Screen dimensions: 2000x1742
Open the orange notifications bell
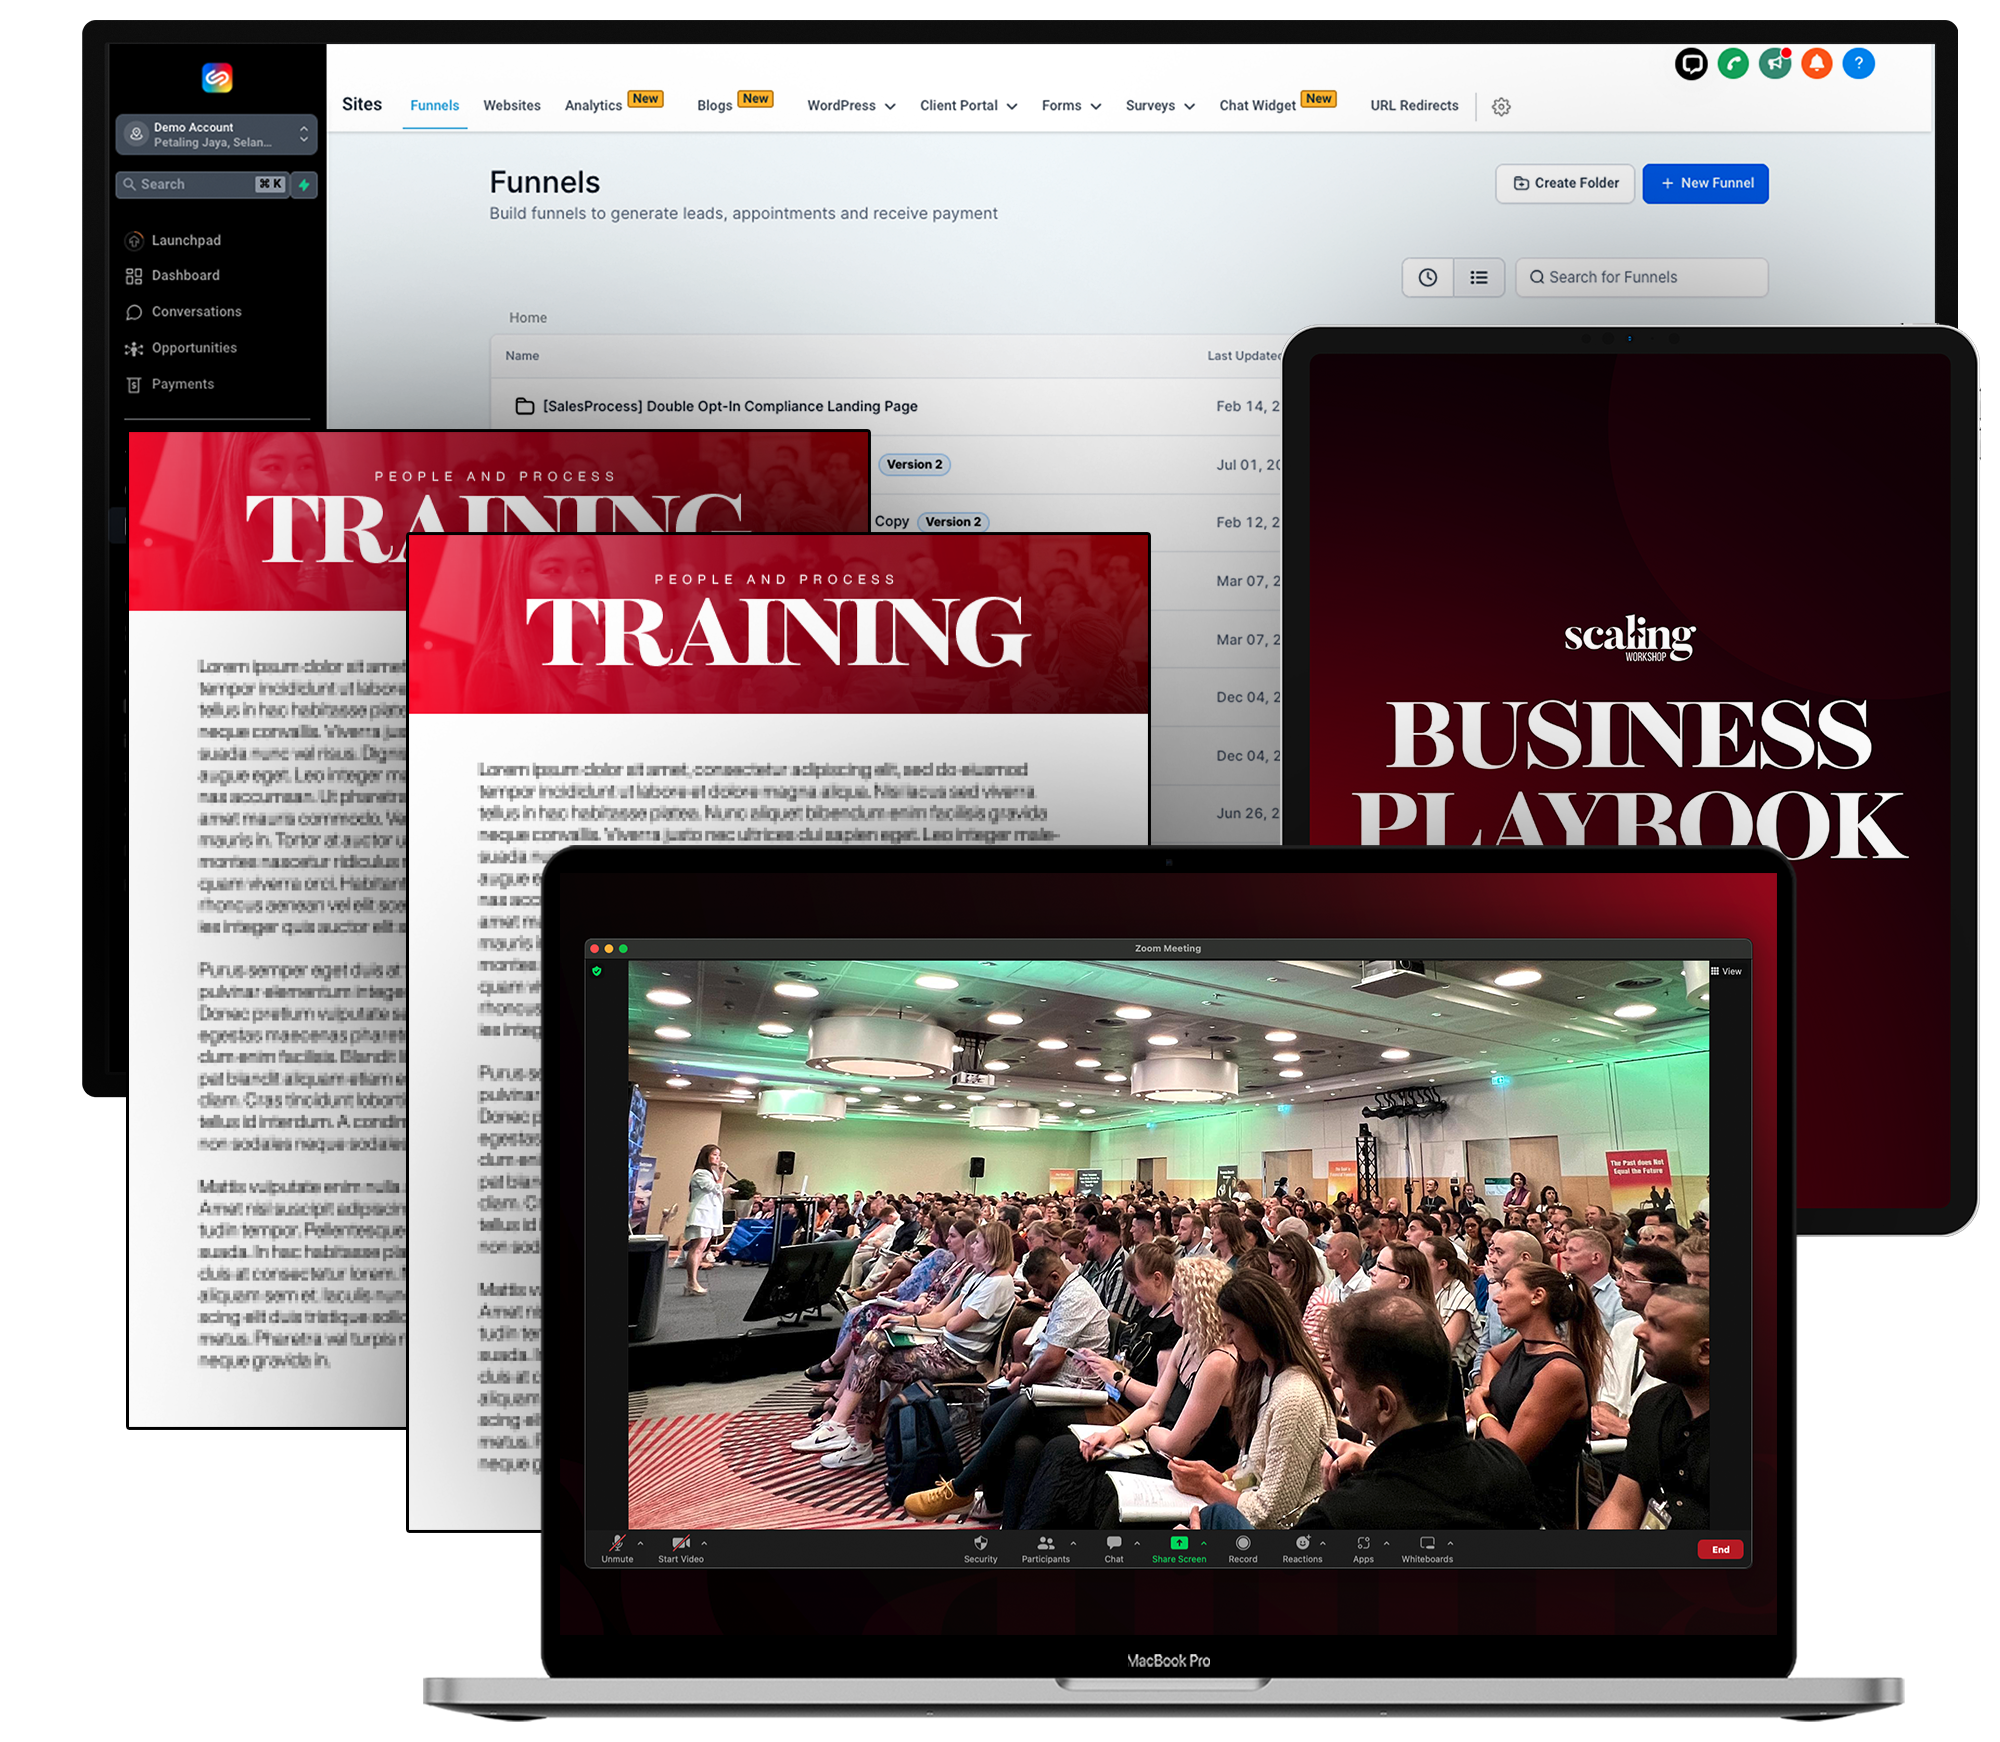point(1817,64)
